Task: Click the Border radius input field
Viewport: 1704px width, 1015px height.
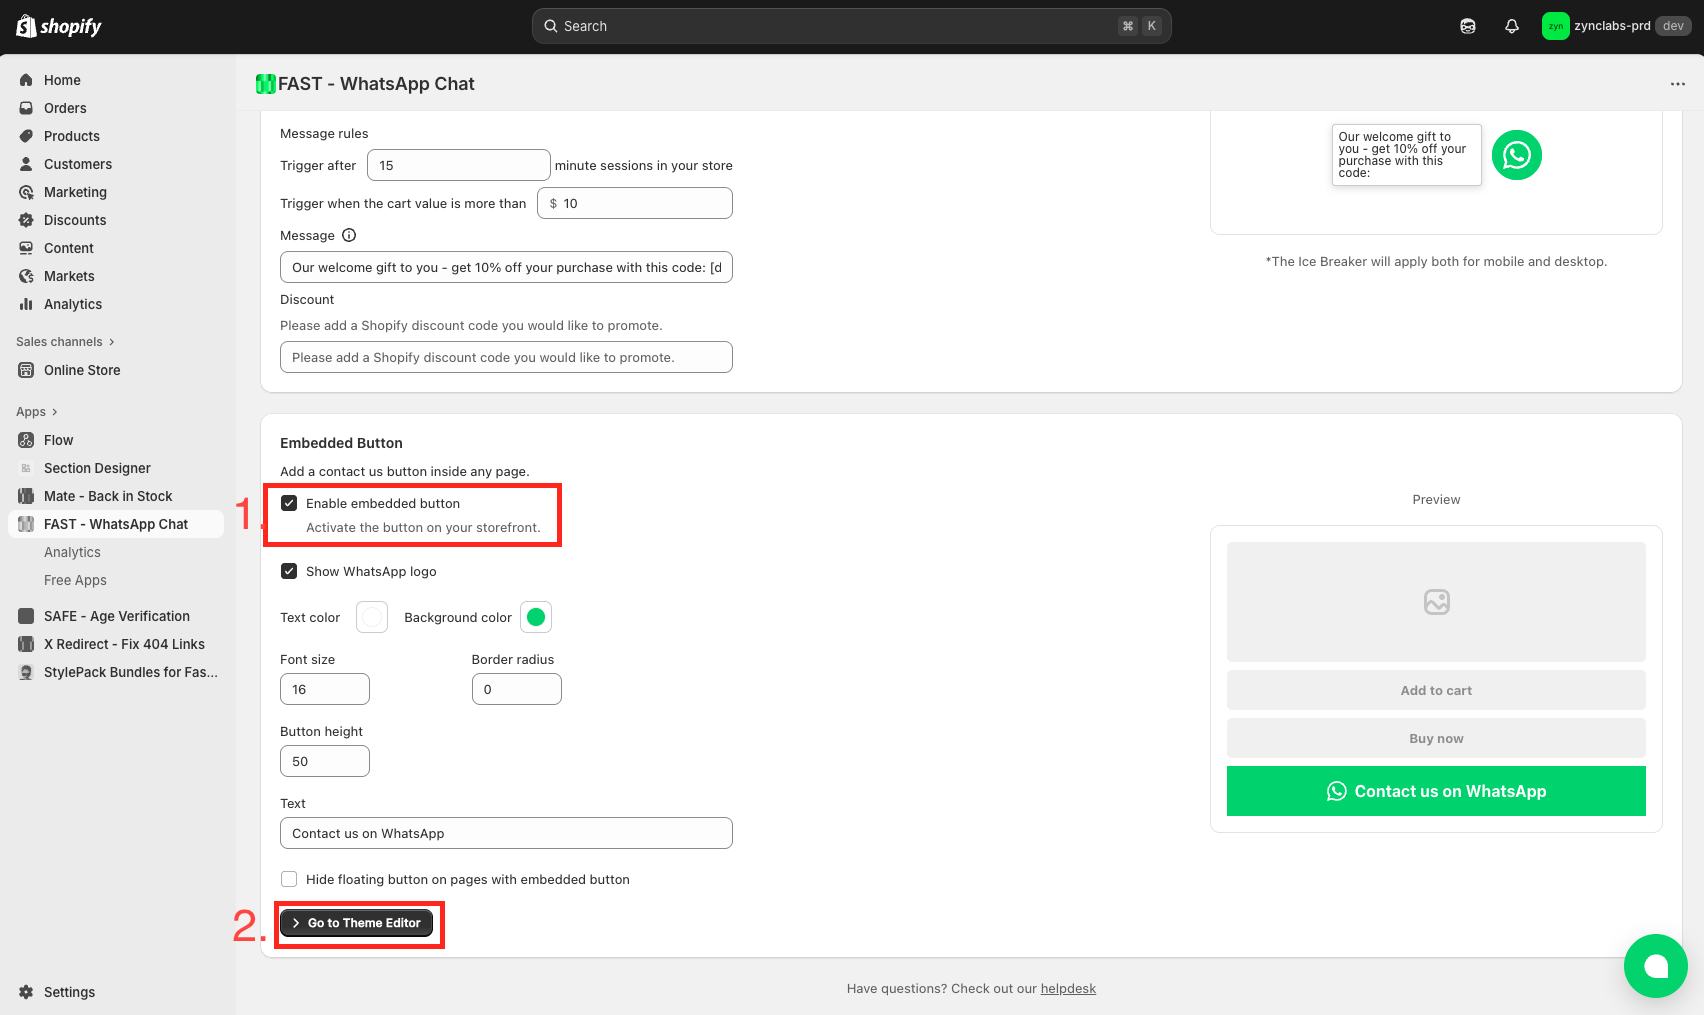Action: 516,689
